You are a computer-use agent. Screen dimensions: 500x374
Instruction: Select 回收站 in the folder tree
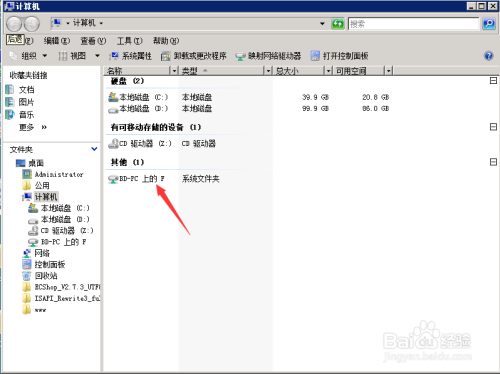click(40, 276)
